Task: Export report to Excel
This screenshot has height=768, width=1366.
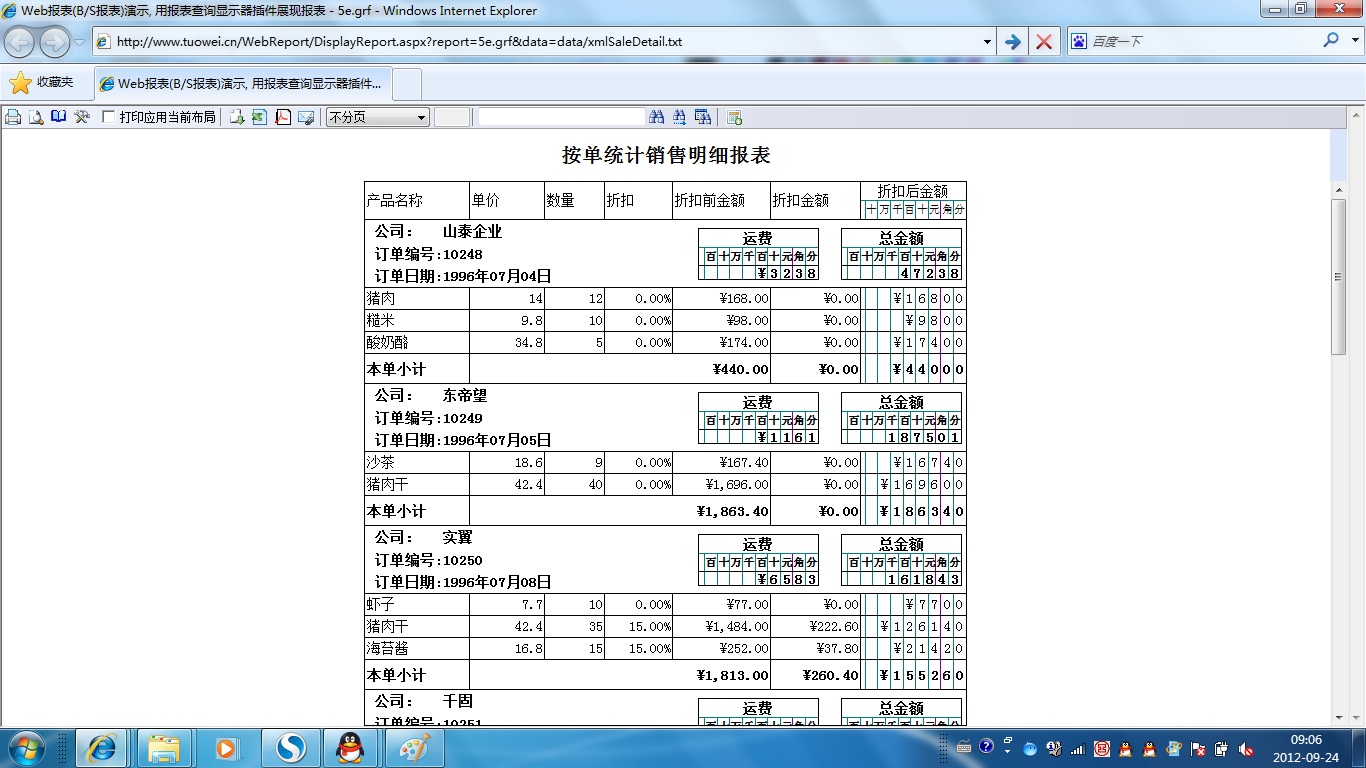Action: tap(259, 117)
